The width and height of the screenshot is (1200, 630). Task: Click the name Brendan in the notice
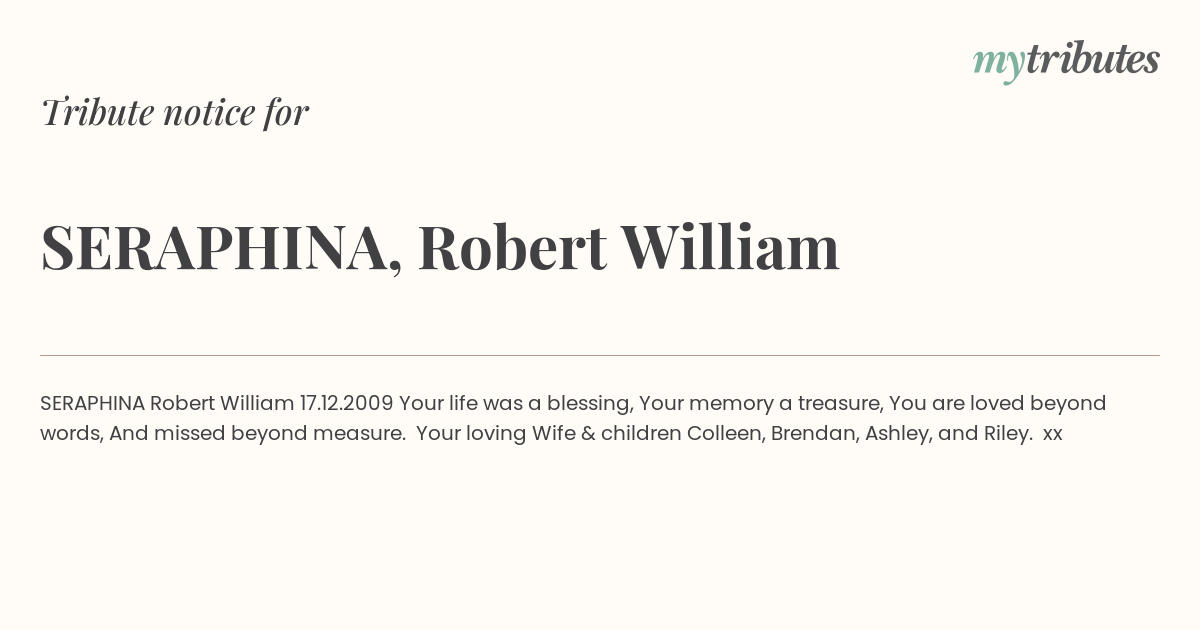pos(814,434)
